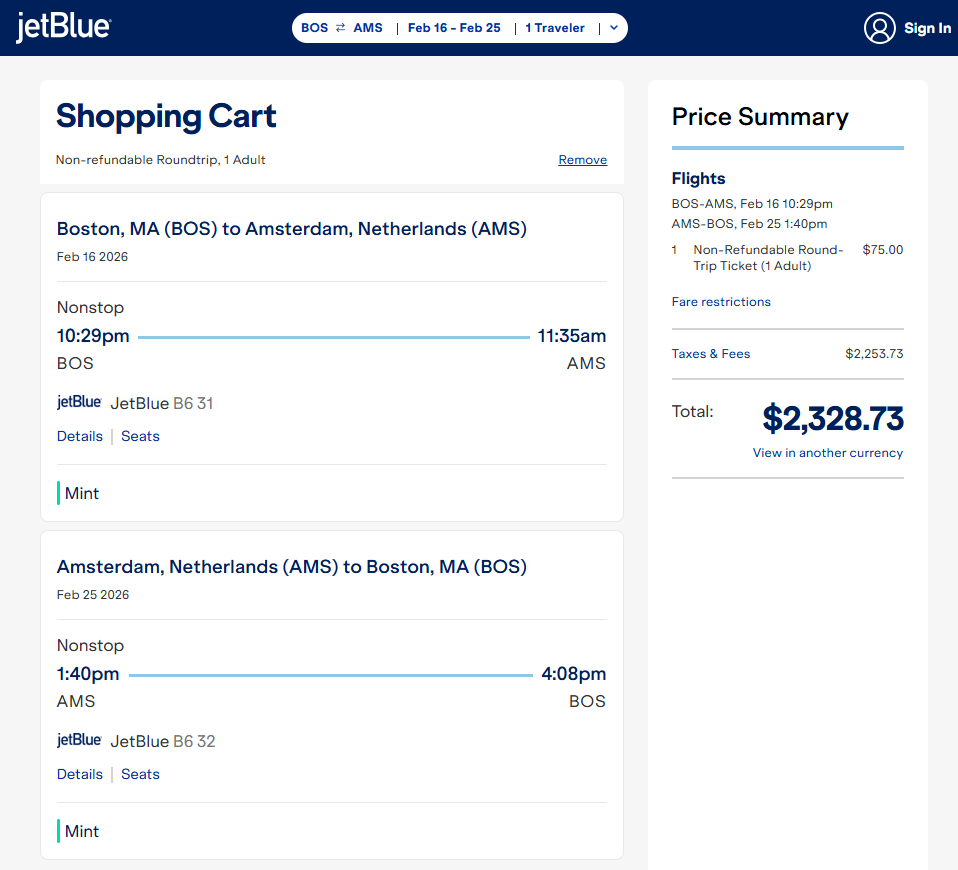Open Details for Amsterdam to Boston flight
The image size is (958, 870).
[79, 774]
